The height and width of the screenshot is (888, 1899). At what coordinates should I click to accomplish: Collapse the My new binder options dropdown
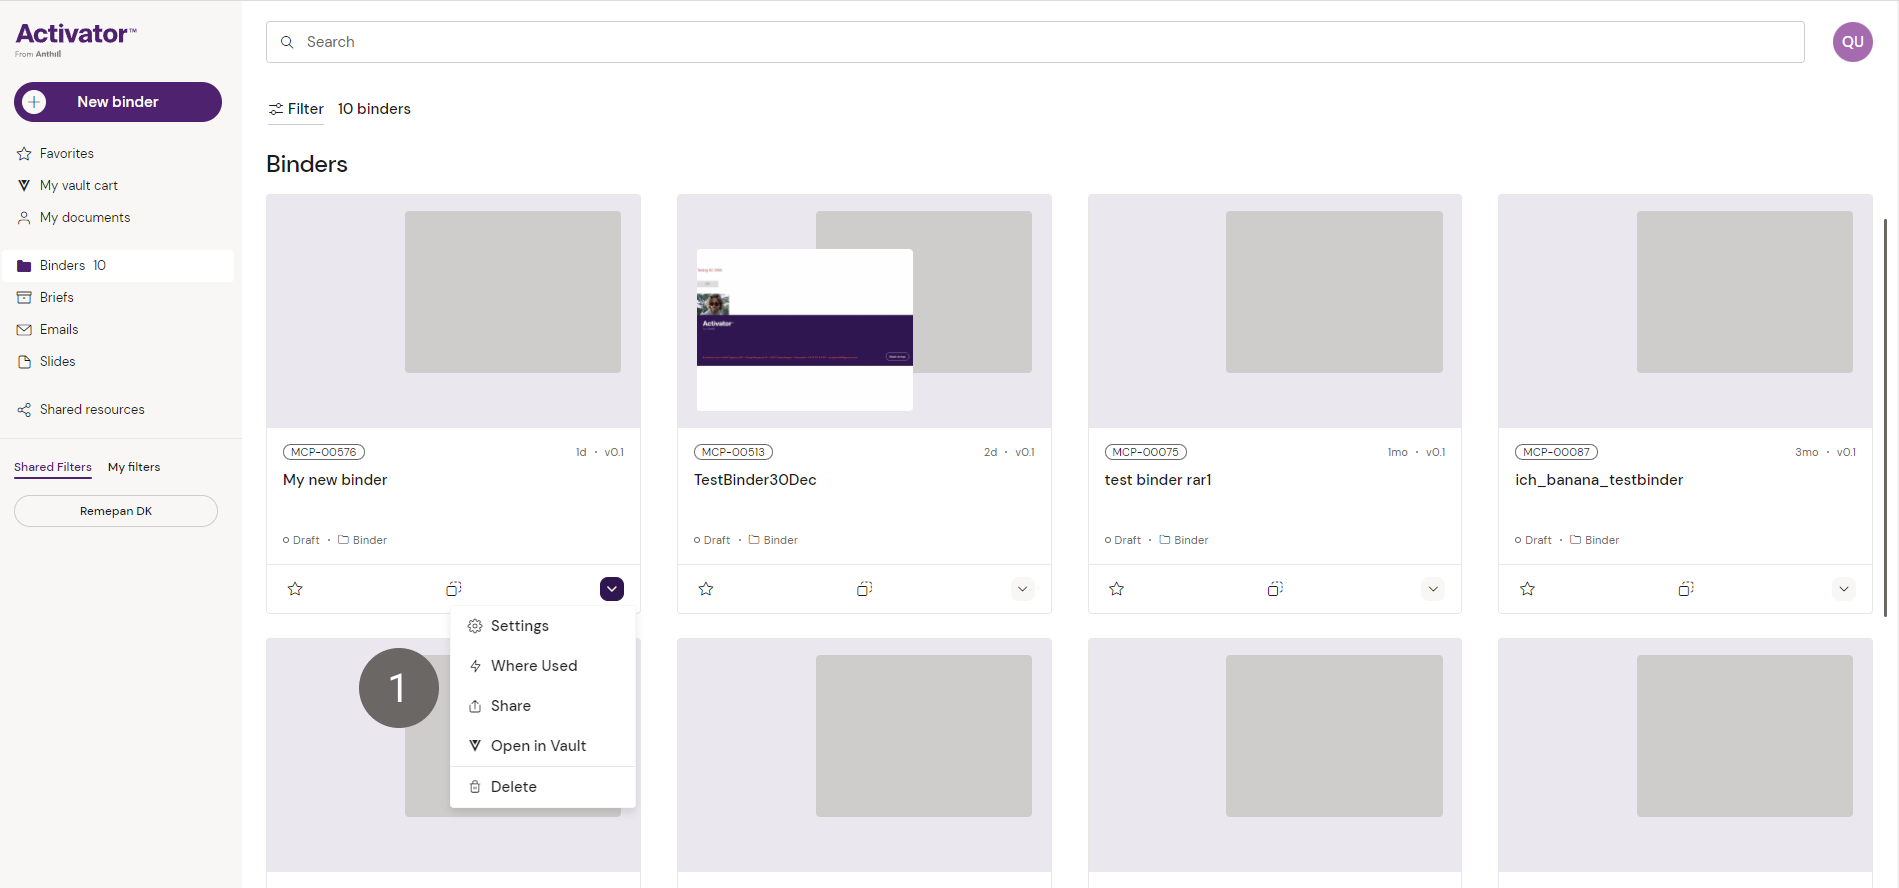612,589
